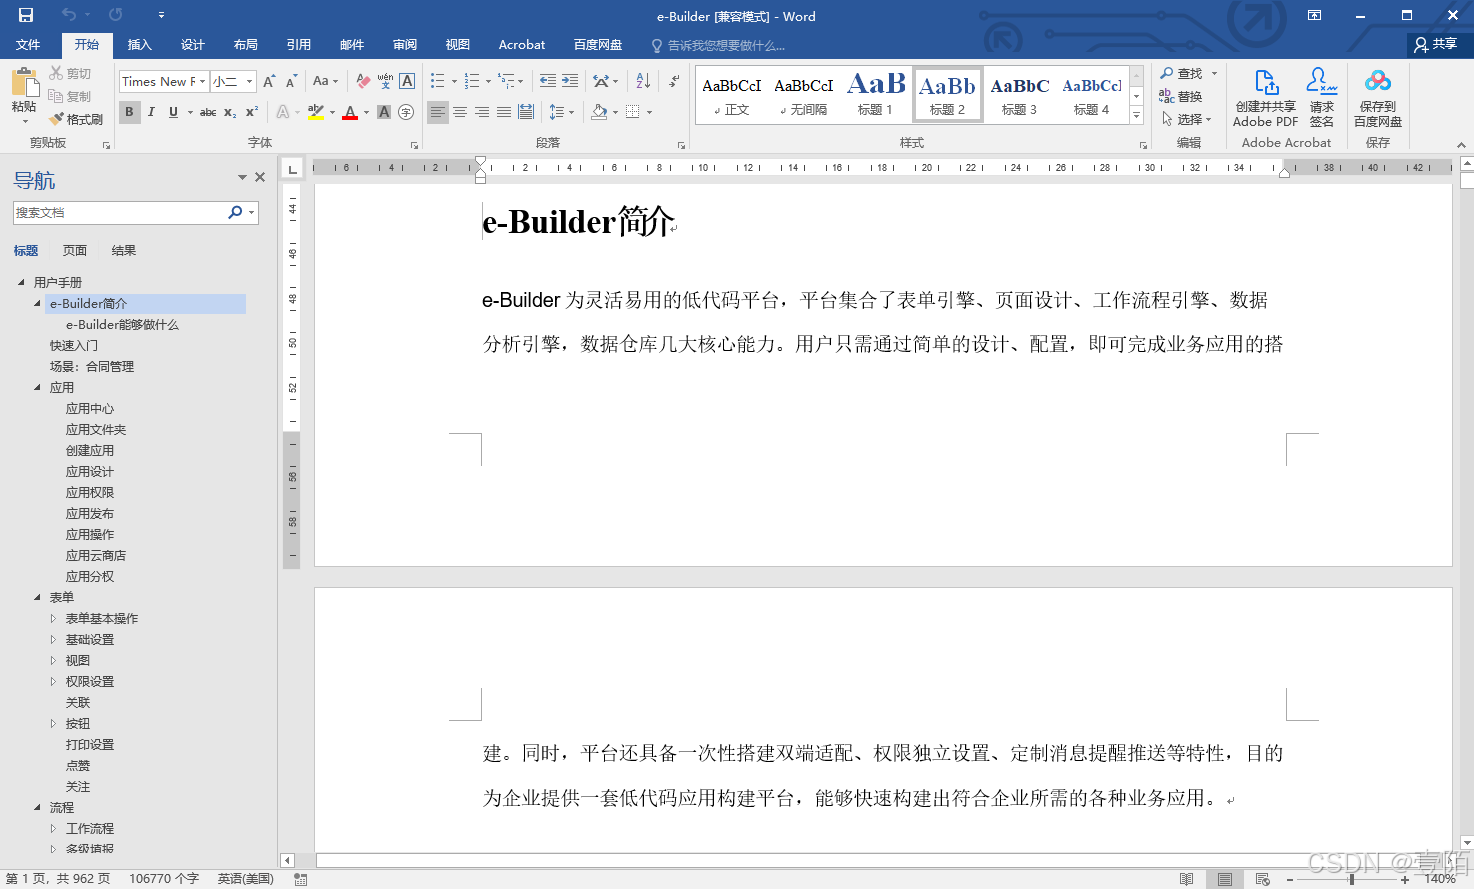Screen dimensions: 1474x889
Task: Click the Paste clipboard icon
Action: [24, 84]
